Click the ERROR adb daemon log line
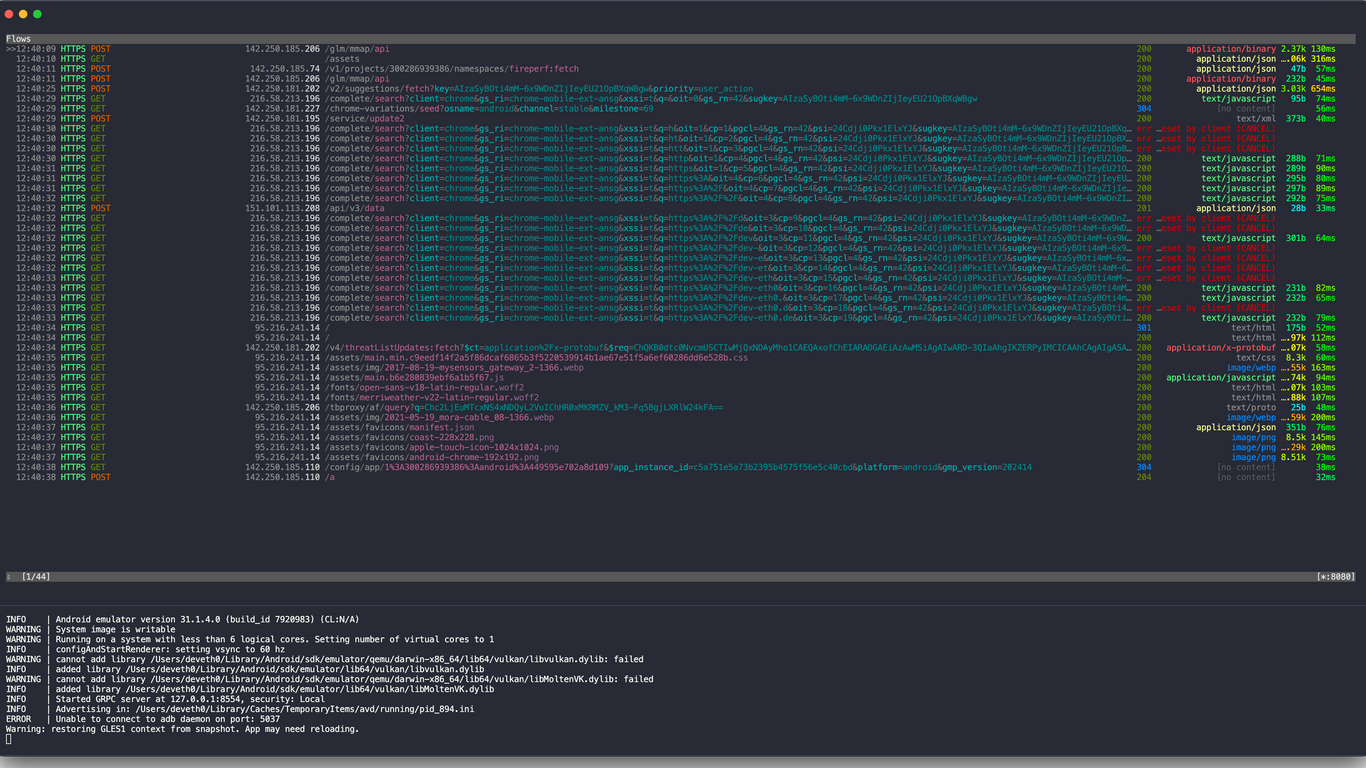The height and width of the screenshot is (768, 1366). click(x=143, y=719)
